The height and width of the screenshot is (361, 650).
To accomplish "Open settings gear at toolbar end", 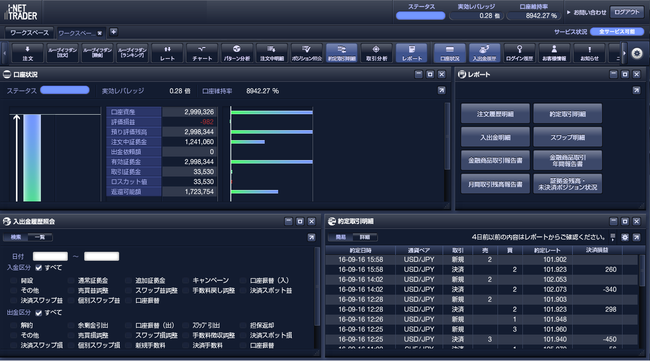I will [637, 53].
